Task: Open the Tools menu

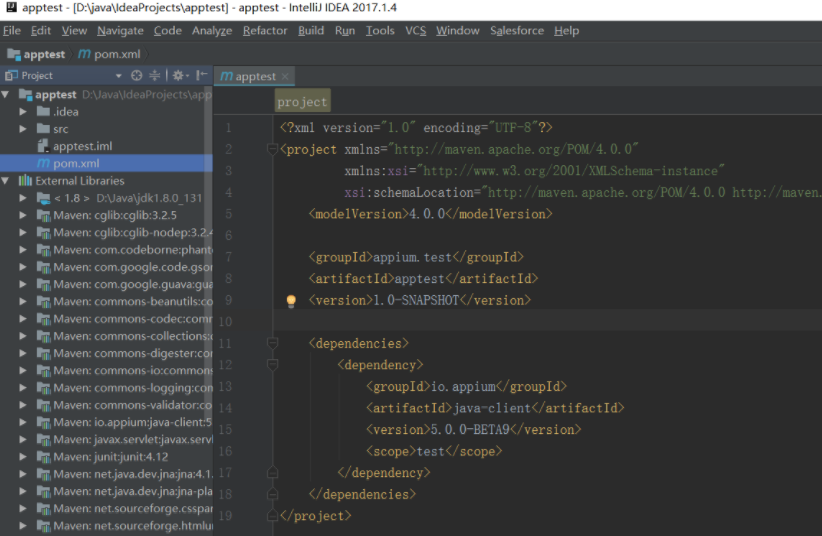Action: (380, 31)
